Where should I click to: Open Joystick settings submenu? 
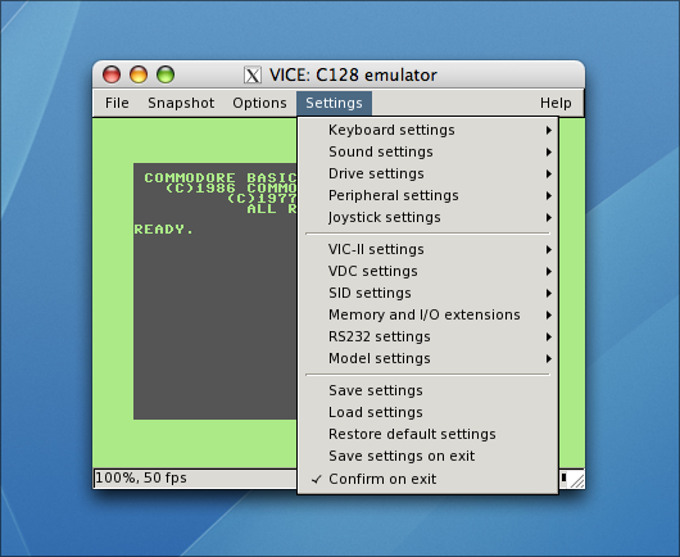click(428, 217)
